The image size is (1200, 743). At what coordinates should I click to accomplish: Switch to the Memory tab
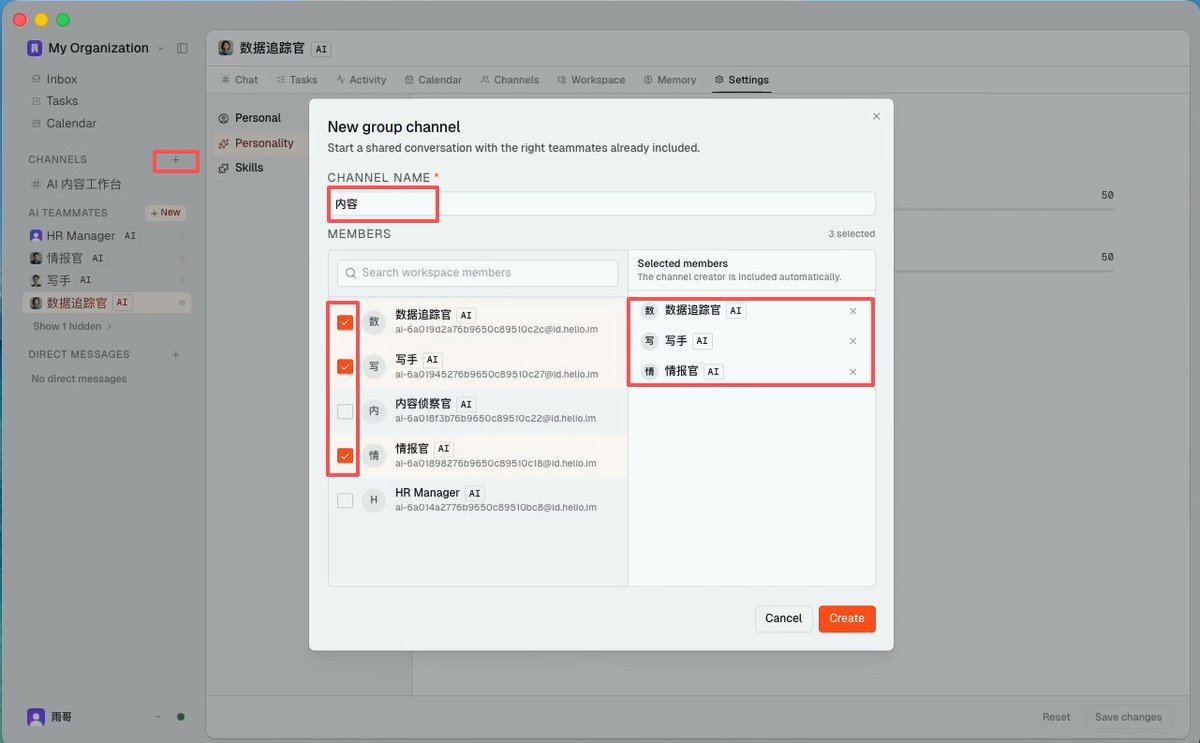click(670, 80)
